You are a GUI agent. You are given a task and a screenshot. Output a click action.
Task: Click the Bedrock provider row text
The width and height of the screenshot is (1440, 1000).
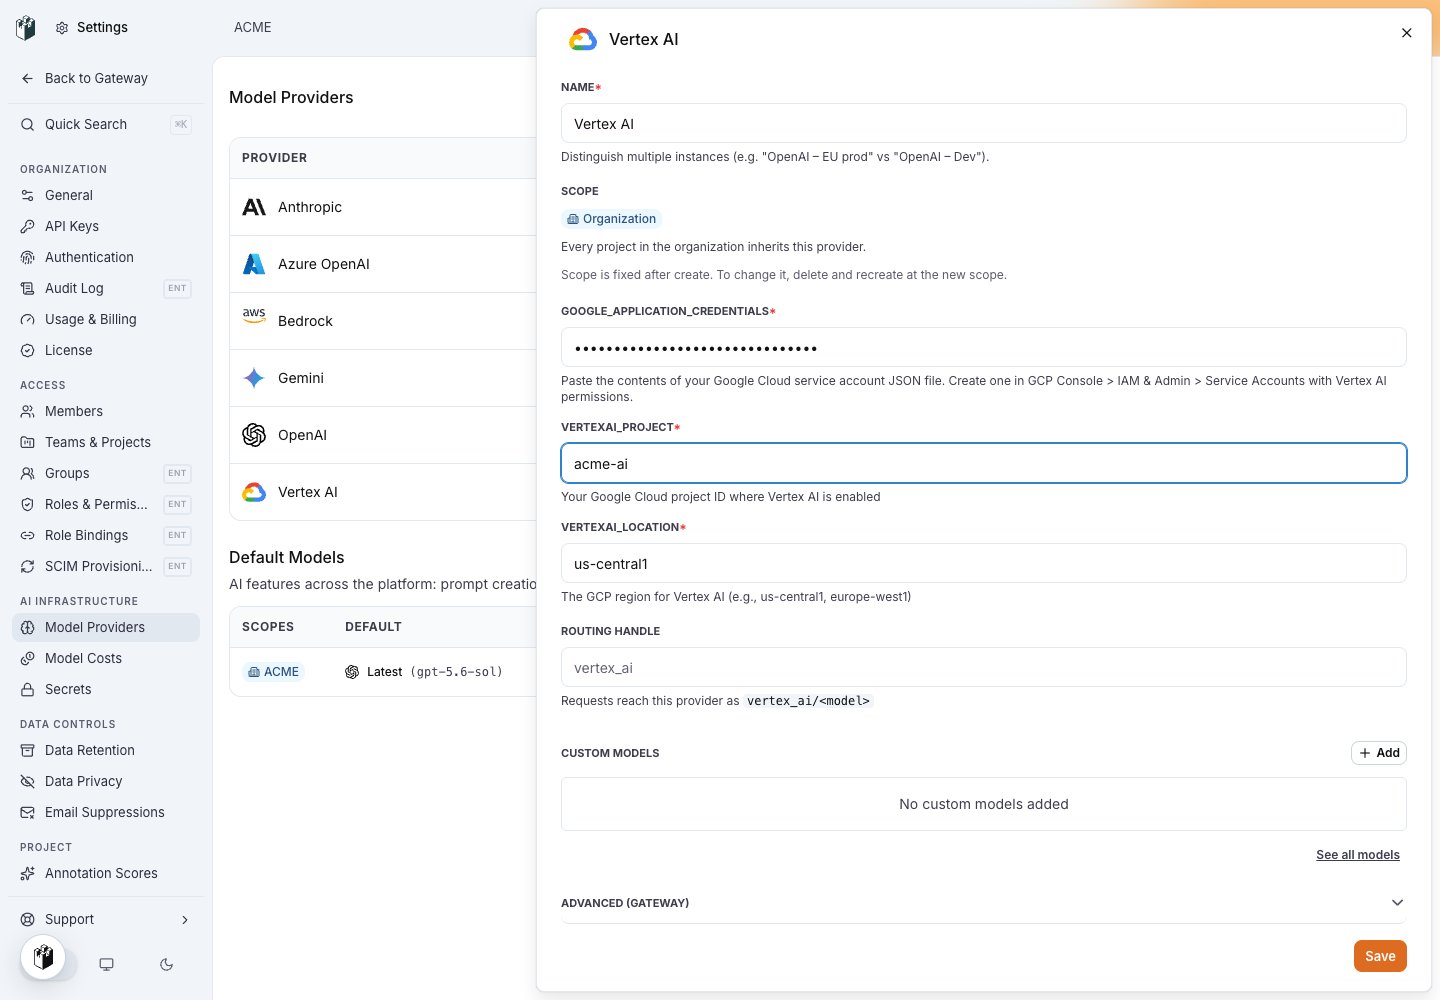point(305,321)
